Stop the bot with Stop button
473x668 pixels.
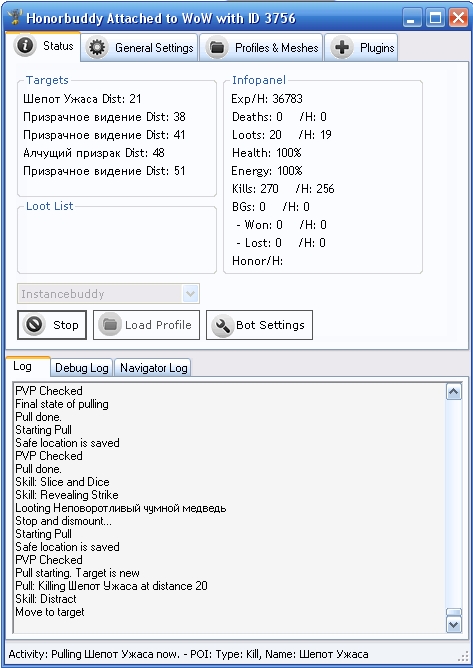52,325
